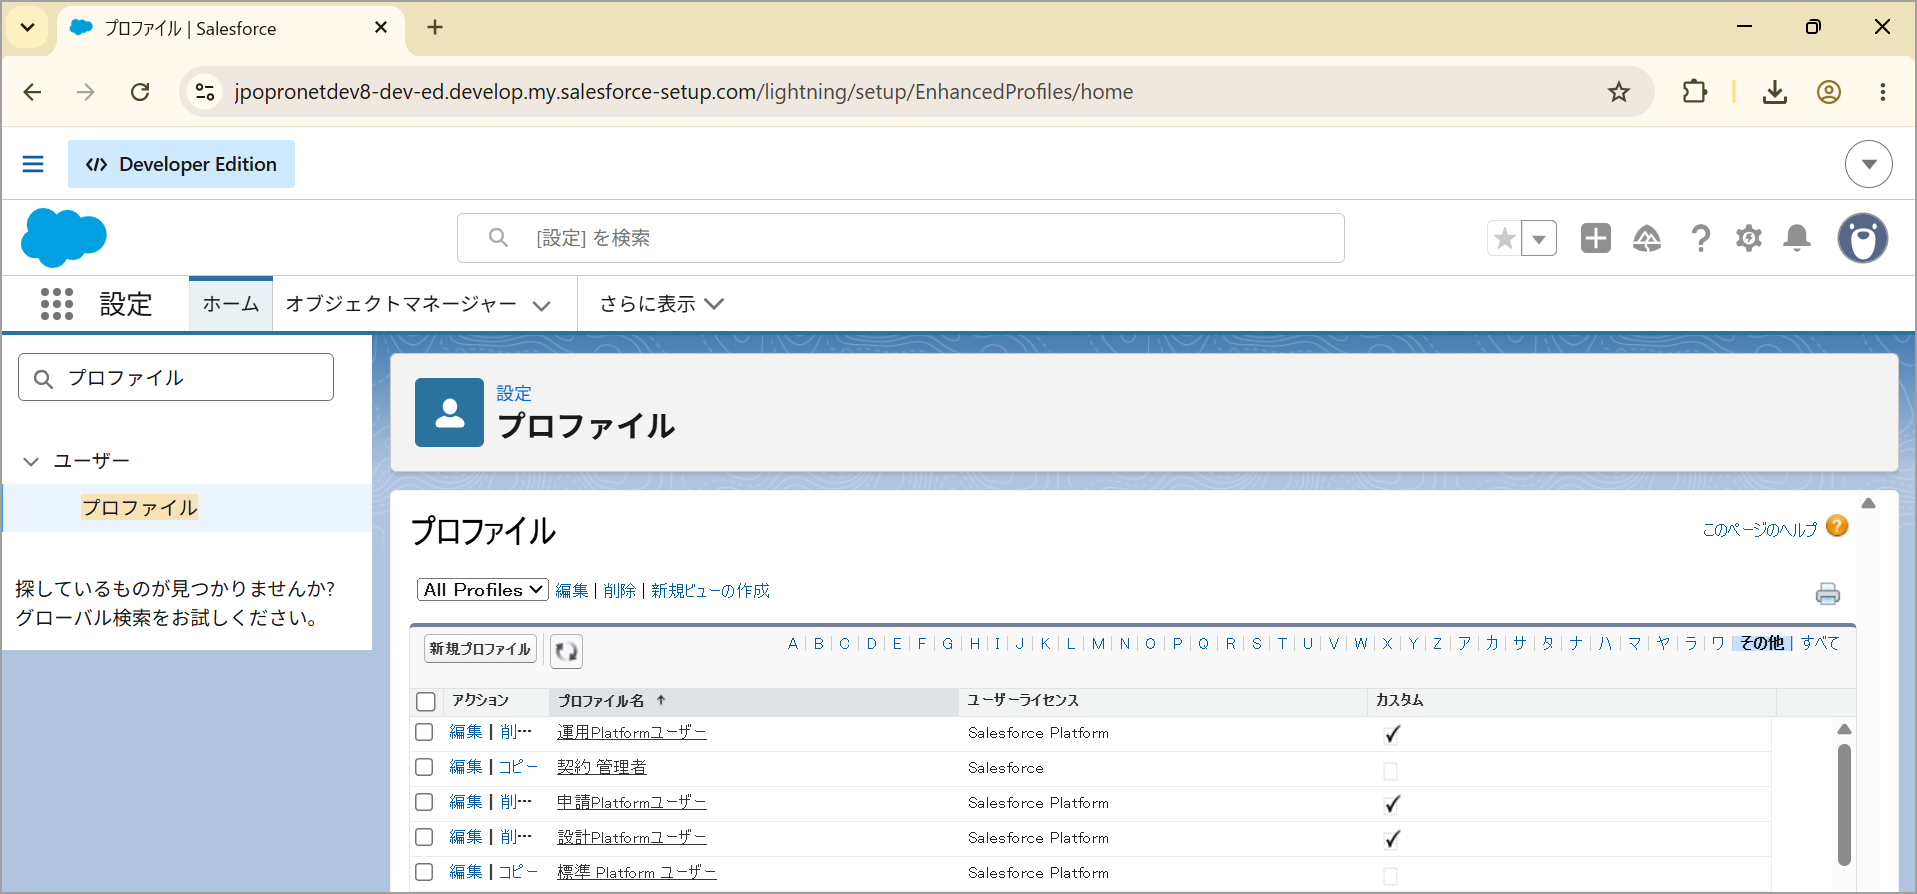Open the browser downloads icon
Viewport: 1917px width, 894px height.
point(1775,92)
